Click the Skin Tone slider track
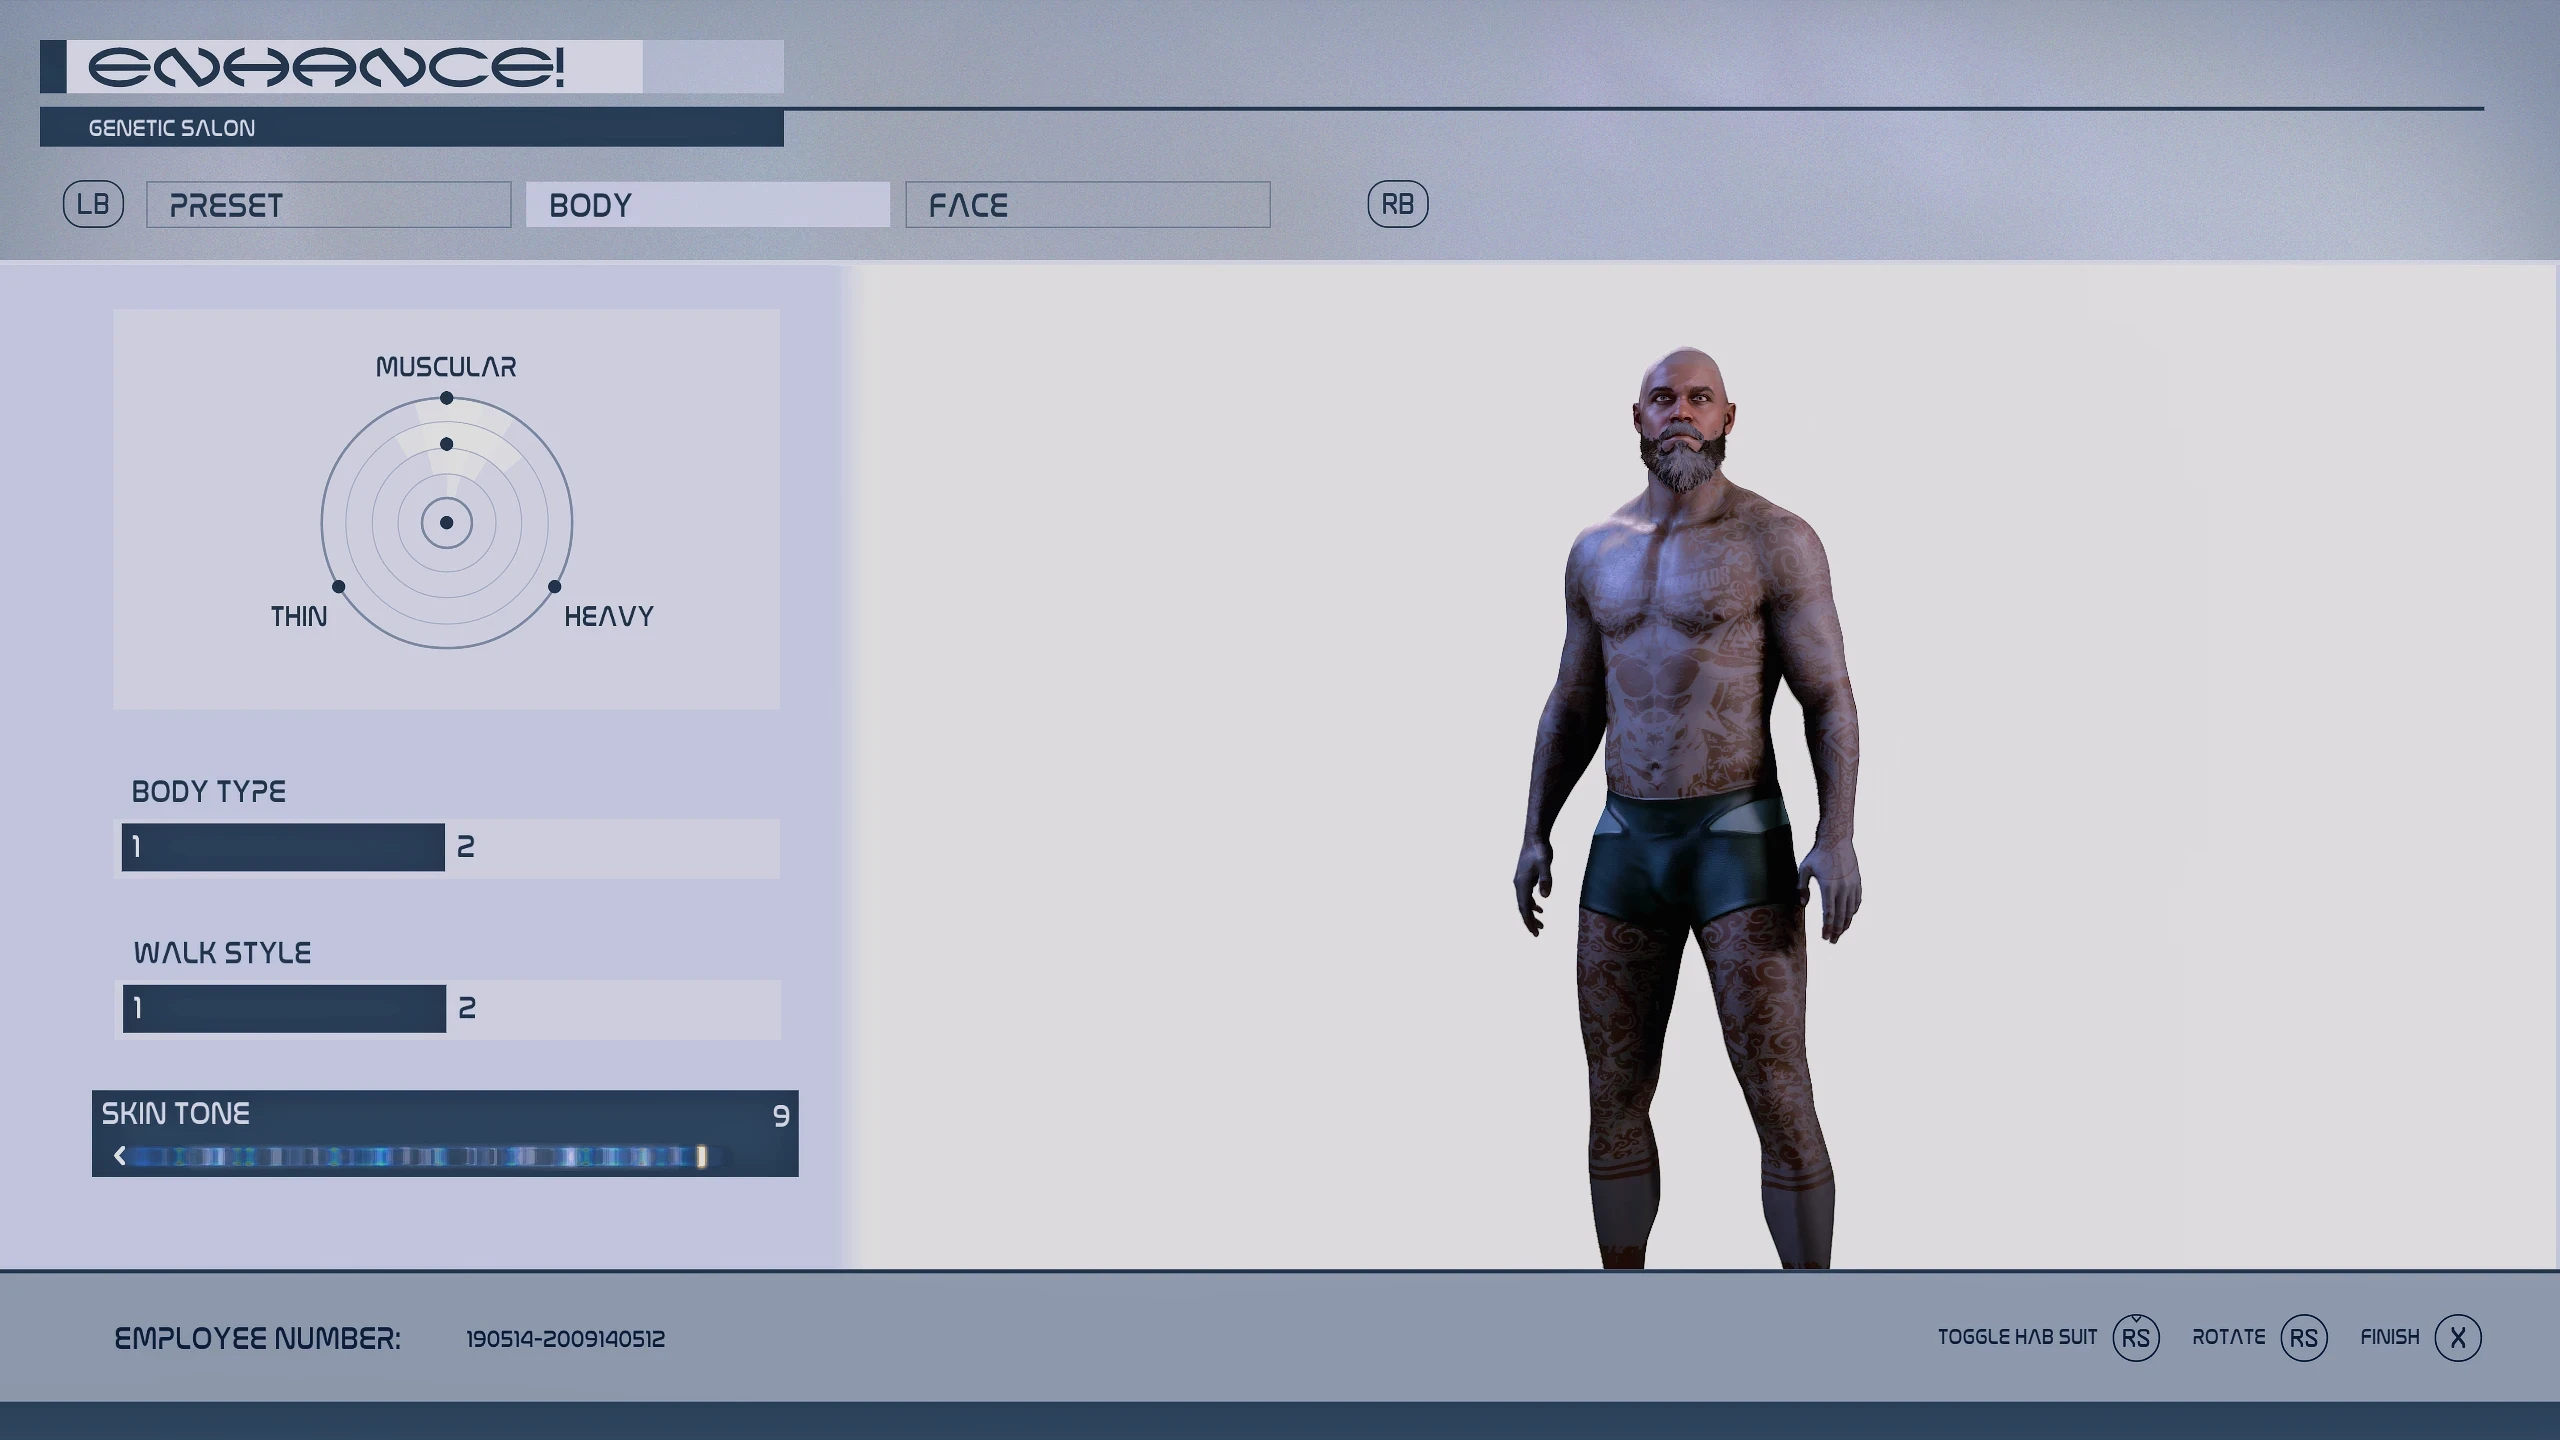 click(x=420, y=1157)
